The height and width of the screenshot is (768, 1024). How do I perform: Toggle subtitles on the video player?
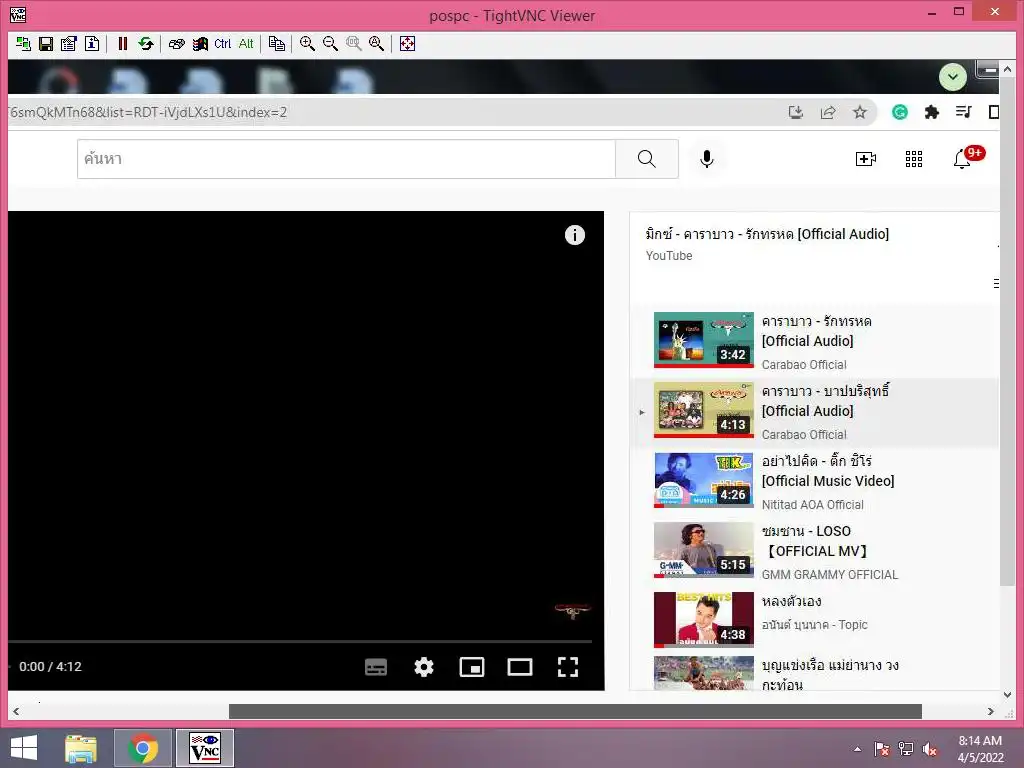click(x=376, y=667)
